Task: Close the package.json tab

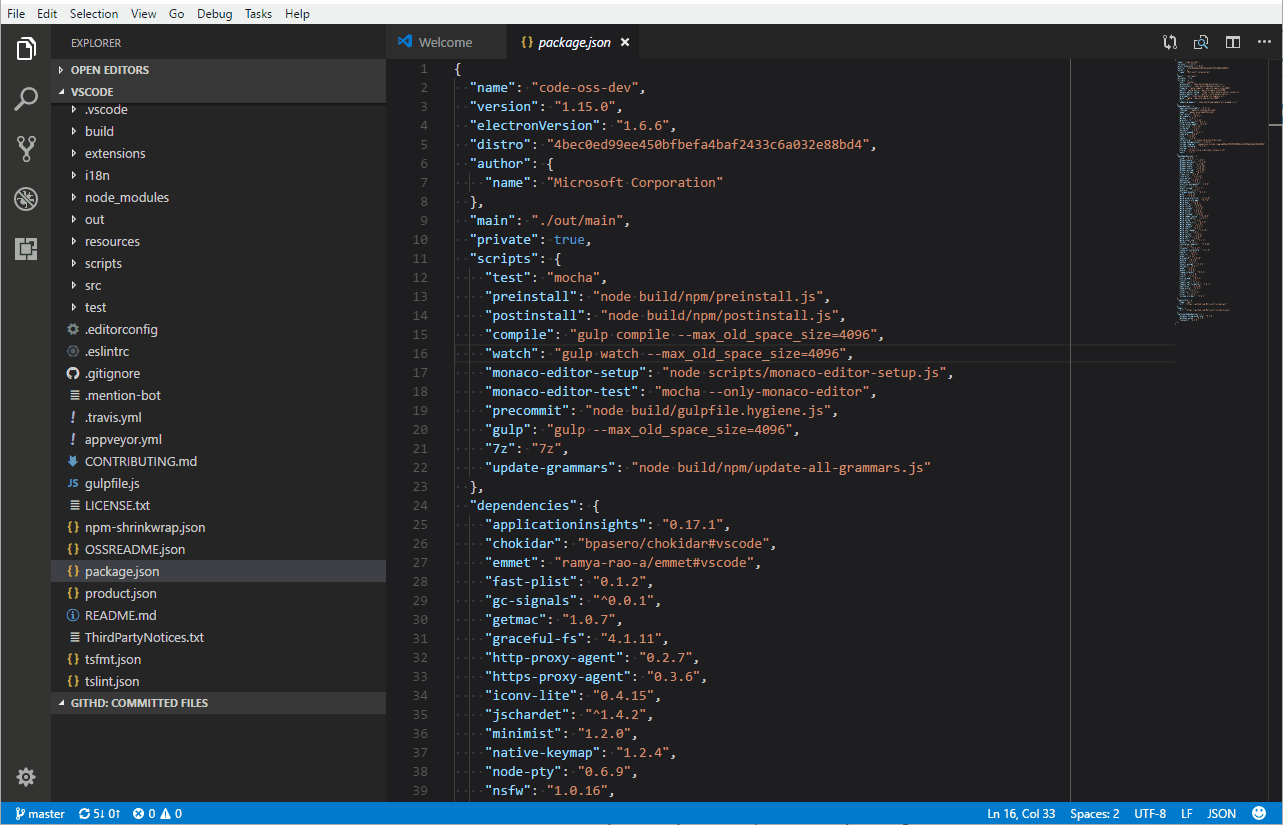Action: click(x=625, y=43)
